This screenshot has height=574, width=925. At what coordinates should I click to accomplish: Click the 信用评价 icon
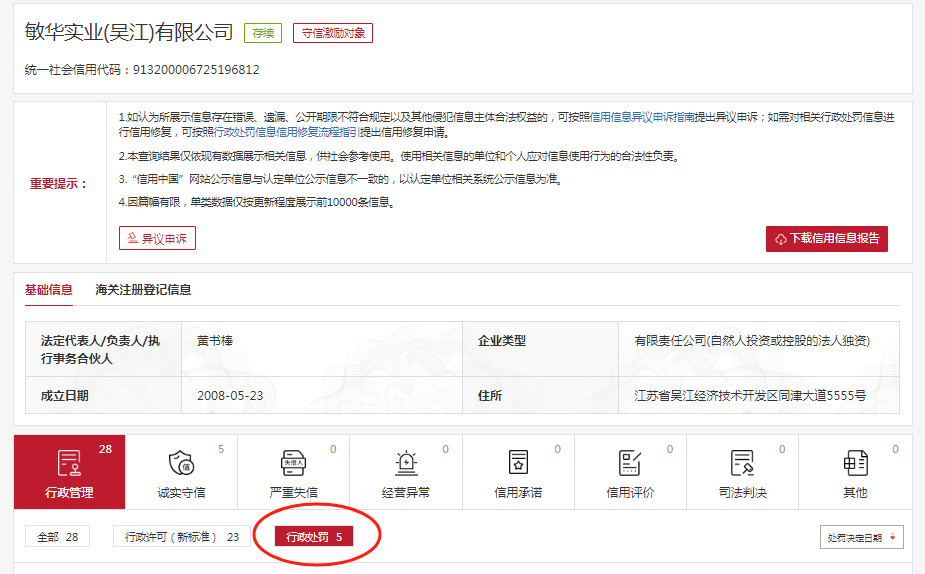pyautogui.click(x=630, y=463)
